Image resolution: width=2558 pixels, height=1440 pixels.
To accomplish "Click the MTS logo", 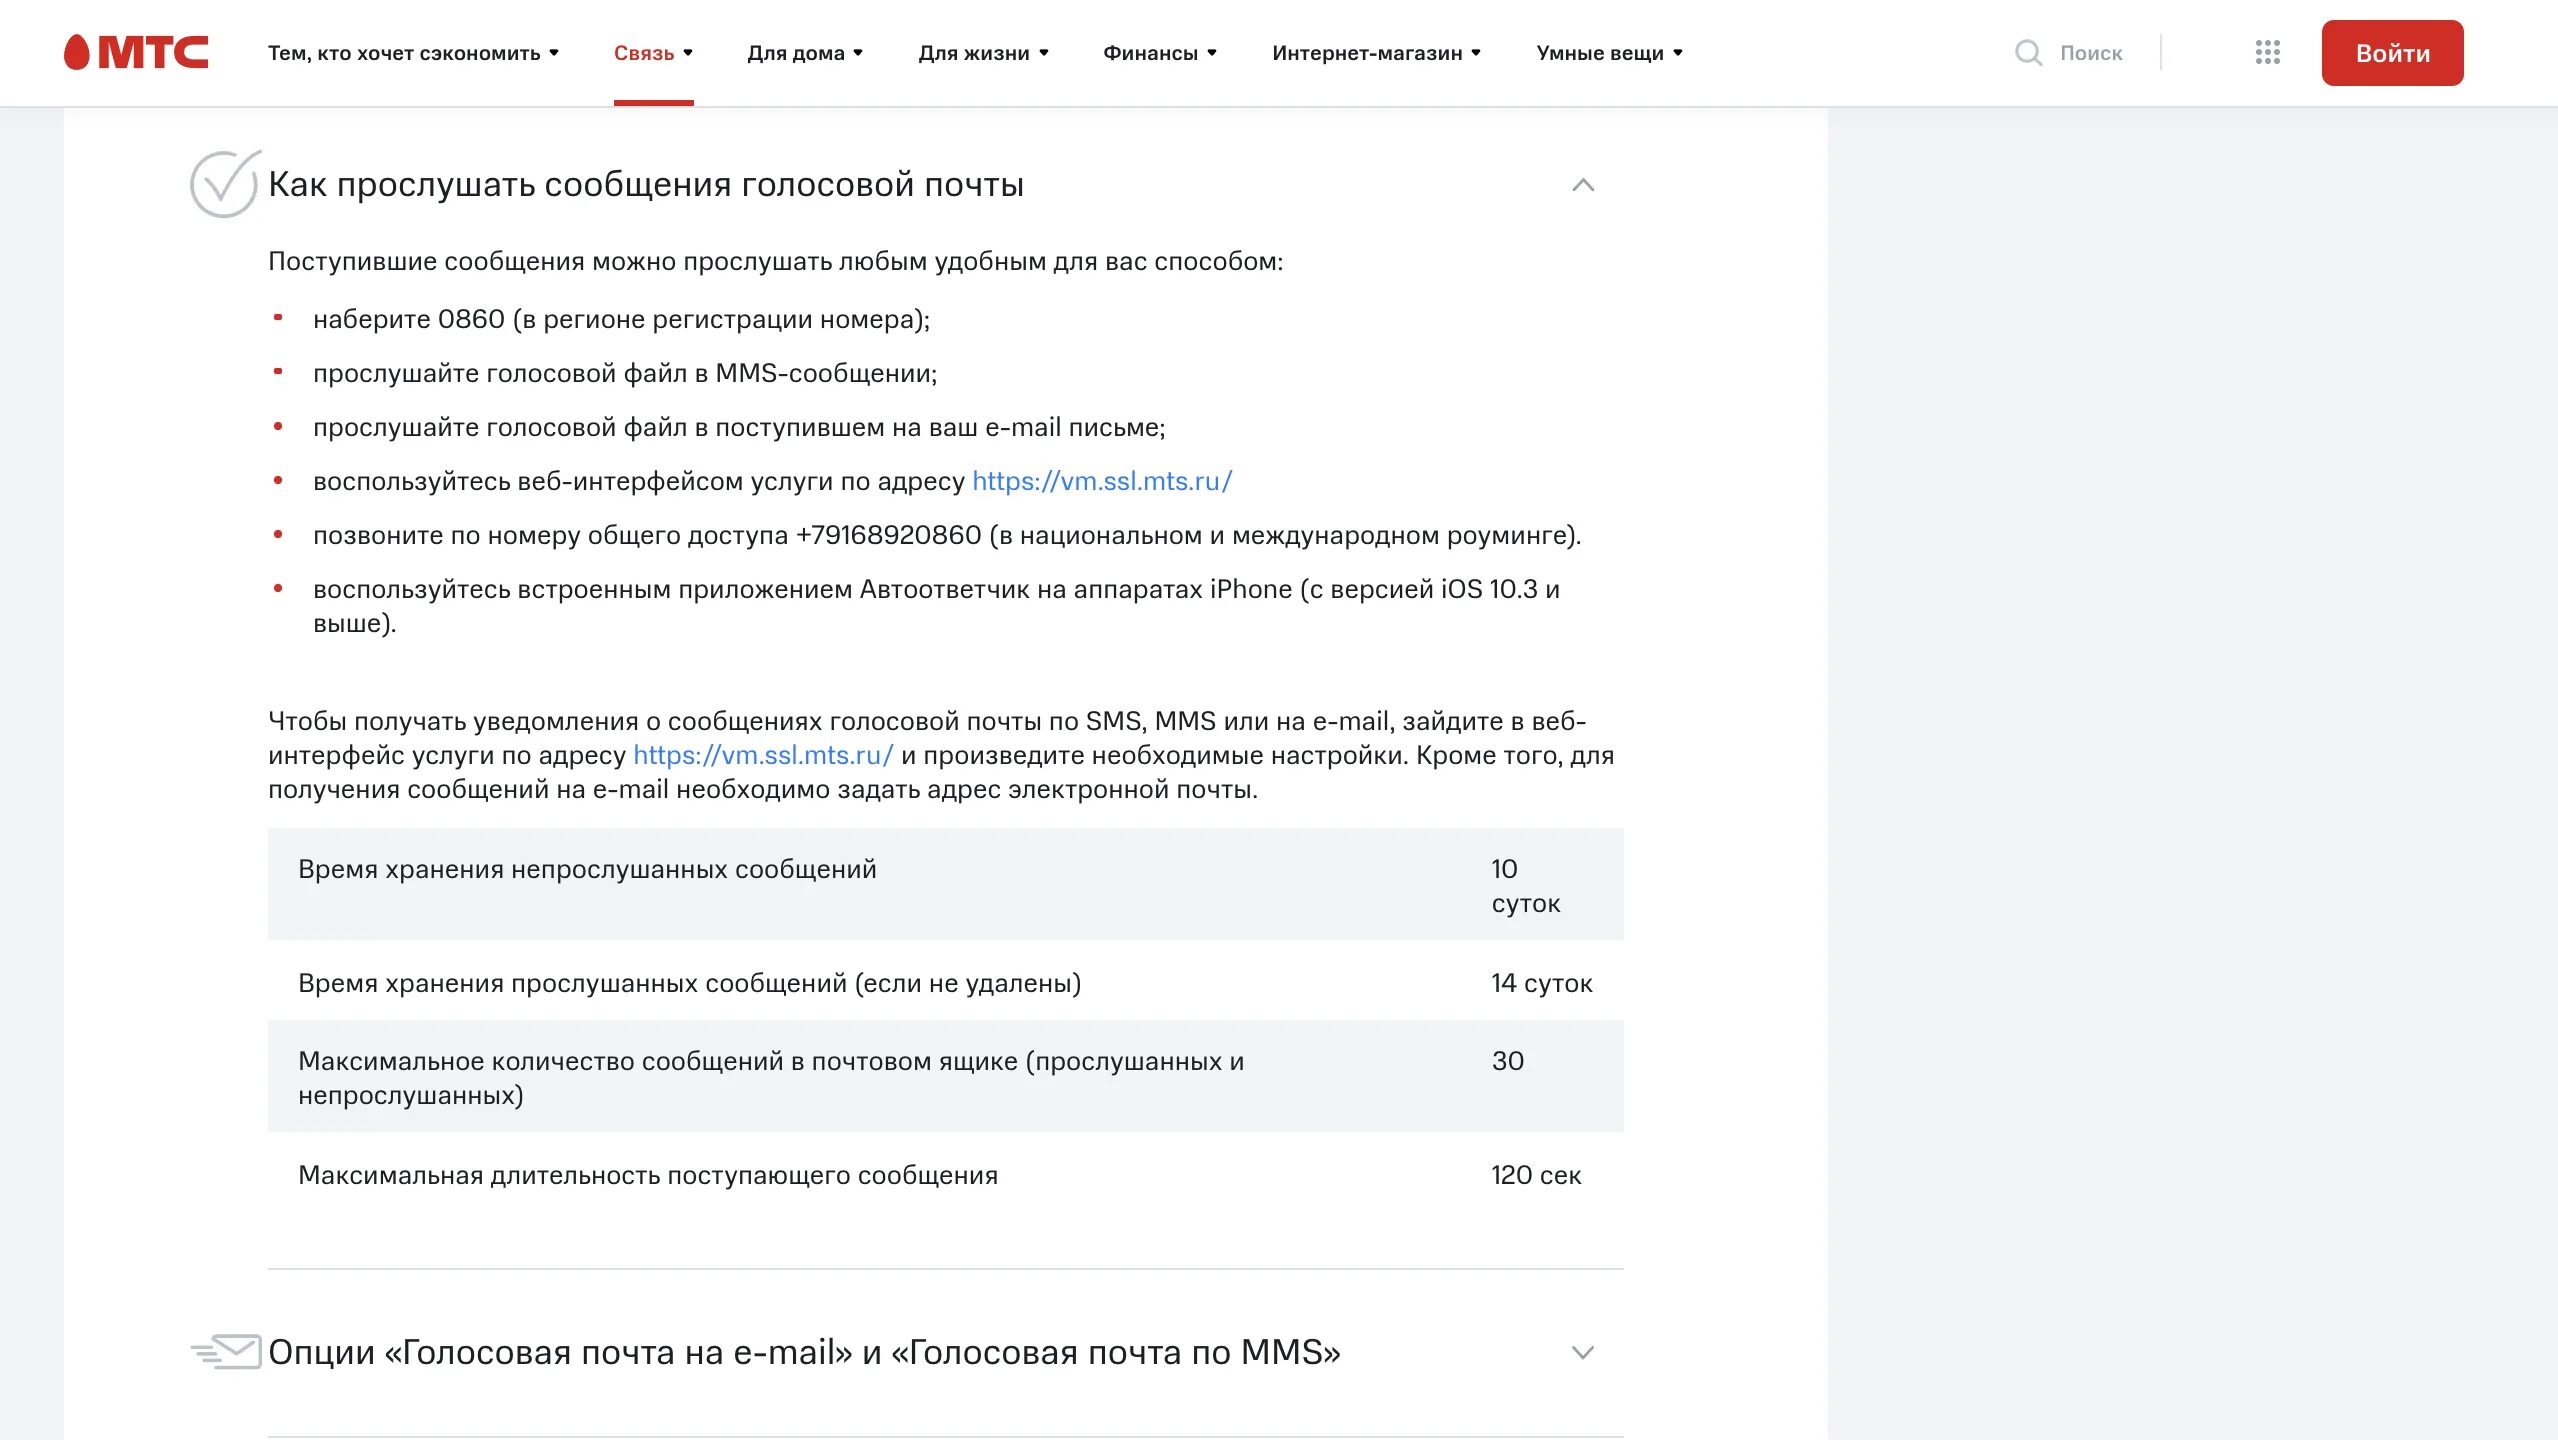I will point(136,52).
